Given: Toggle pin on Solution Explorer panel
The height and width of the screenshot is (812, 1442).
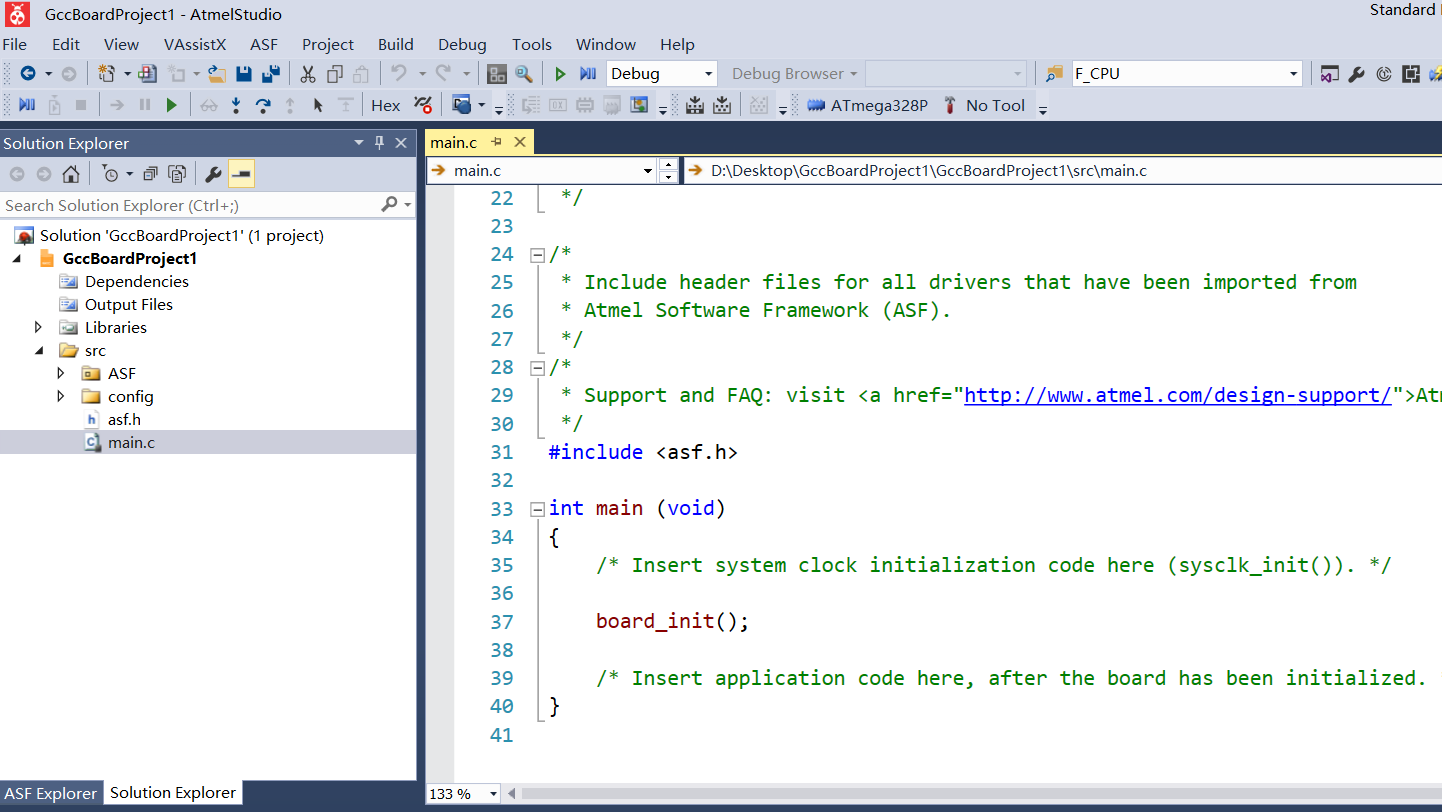Looking at the screenshot, I should click(379, 143).
